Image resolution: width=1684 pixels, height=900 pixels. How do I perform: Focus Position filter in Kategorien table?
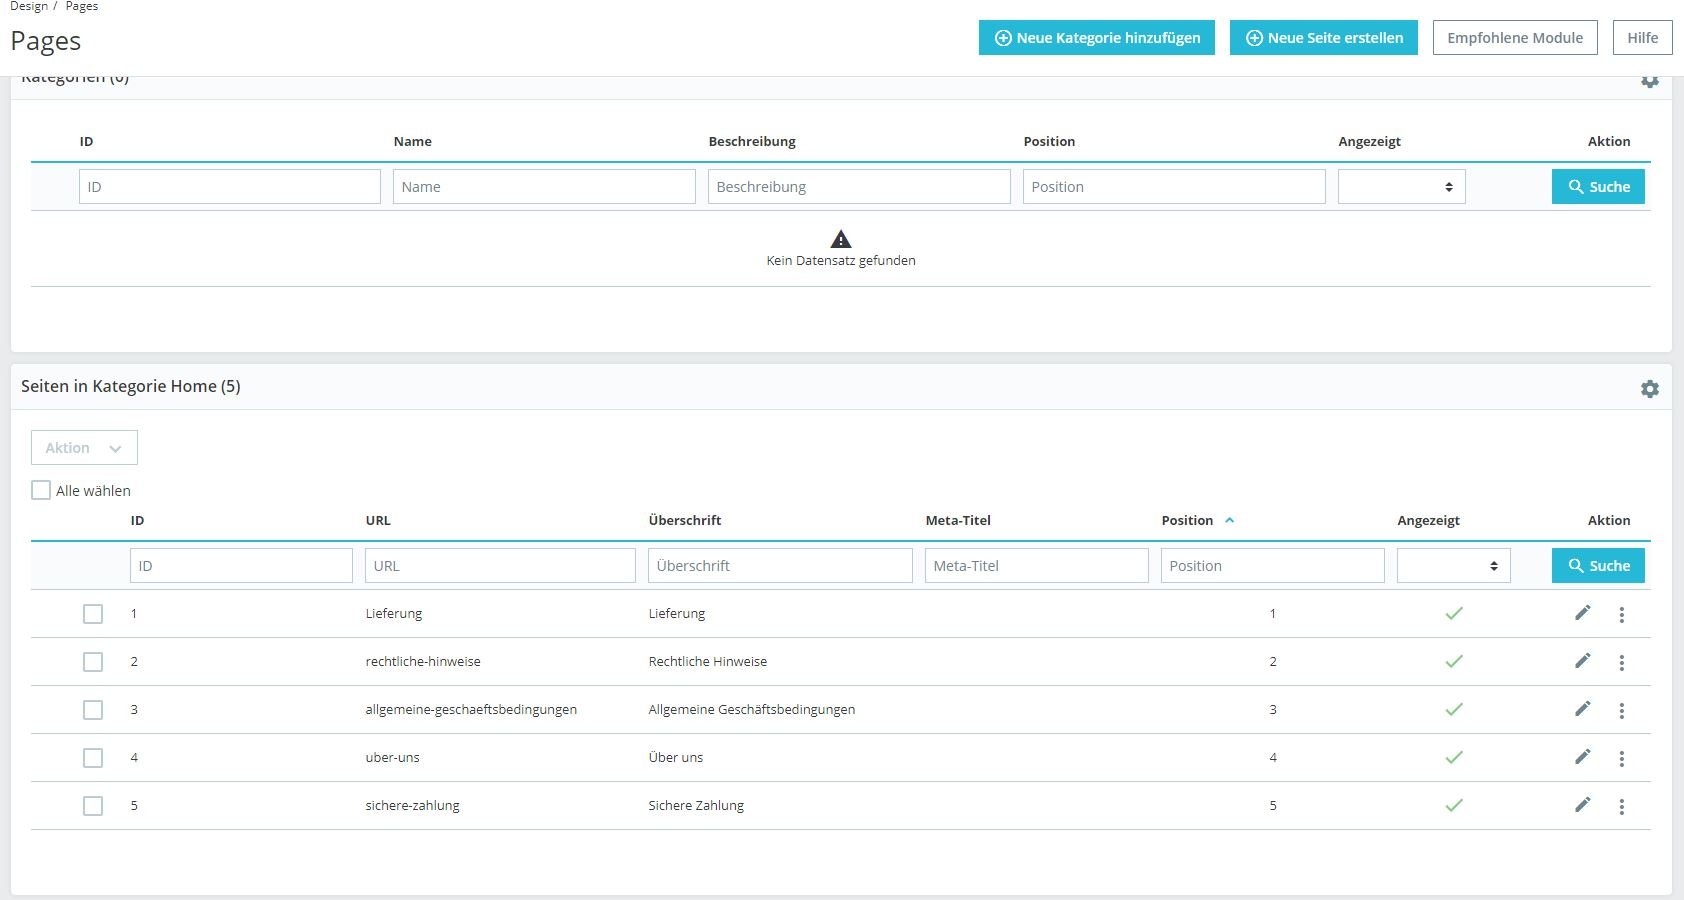click(1174, 187)
